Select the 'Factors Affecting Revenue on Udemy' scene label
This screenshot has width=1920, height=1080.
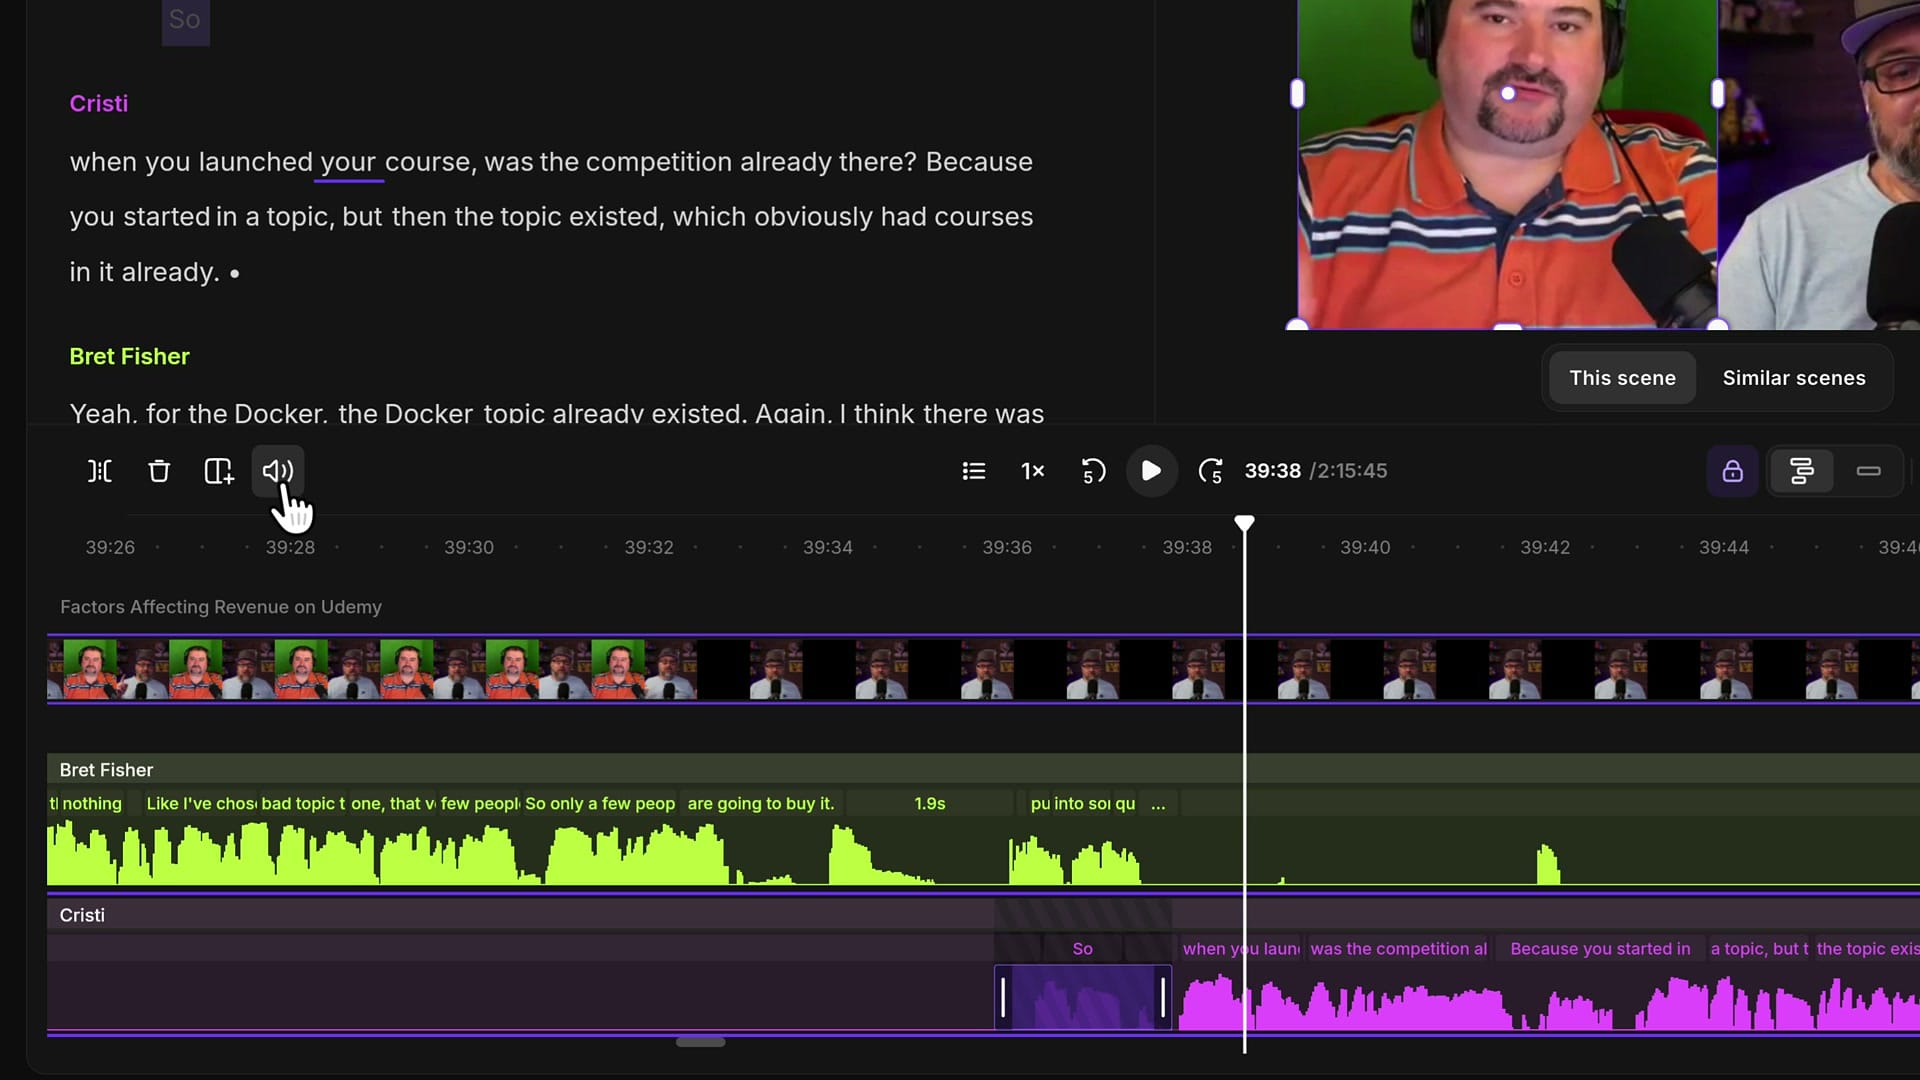(x=221, y=607)
